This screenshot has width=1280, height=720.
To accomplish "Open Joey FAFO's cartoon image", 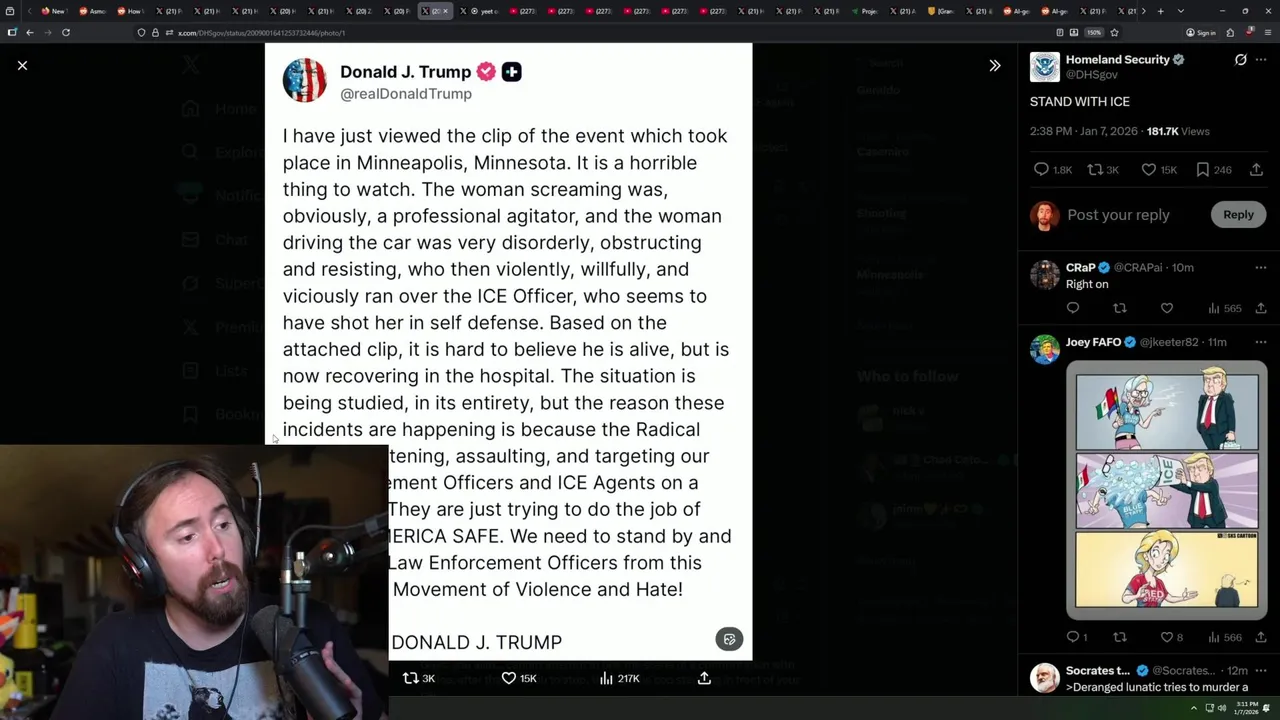I will [1167, 491].
